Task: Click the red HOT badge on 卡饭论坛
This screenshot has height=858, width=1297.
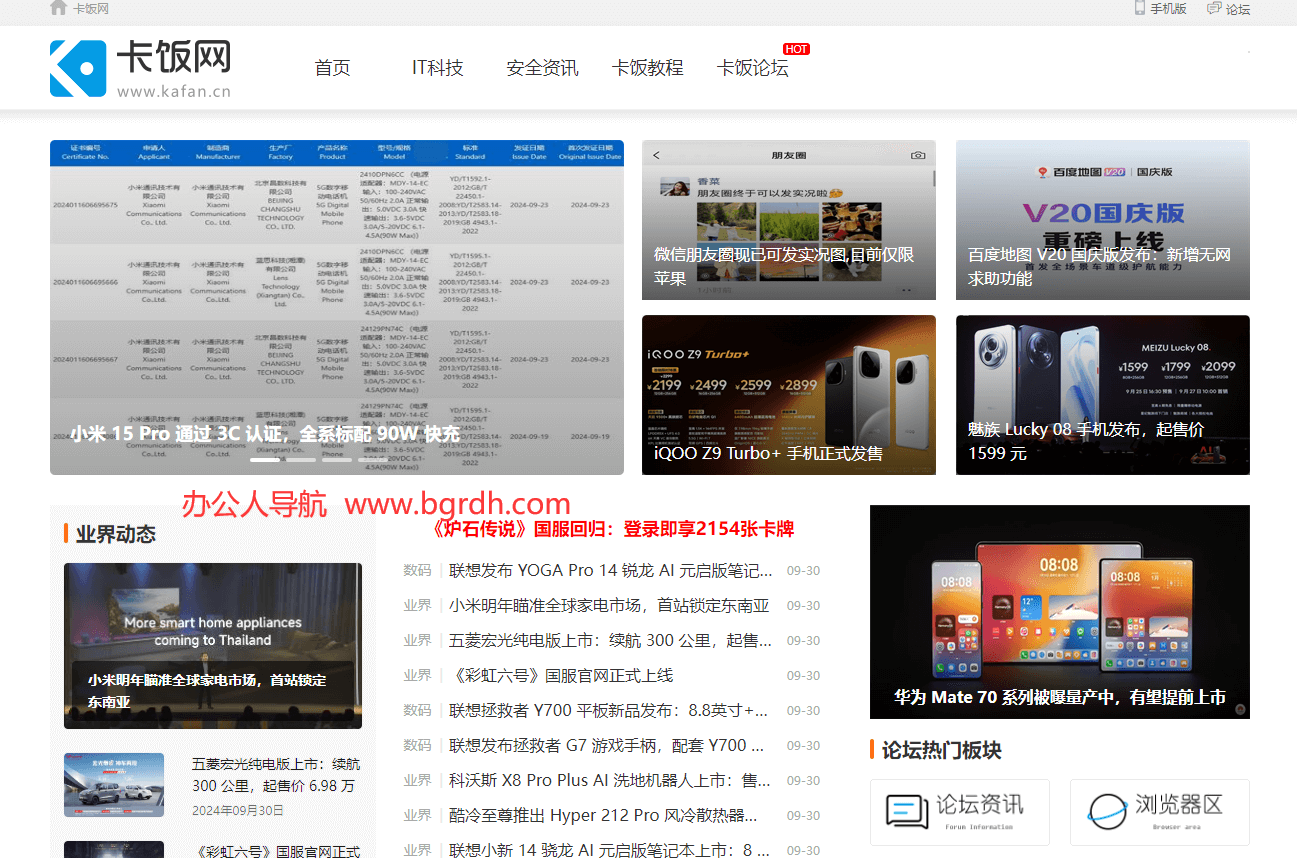Action: tap(796, 49)
